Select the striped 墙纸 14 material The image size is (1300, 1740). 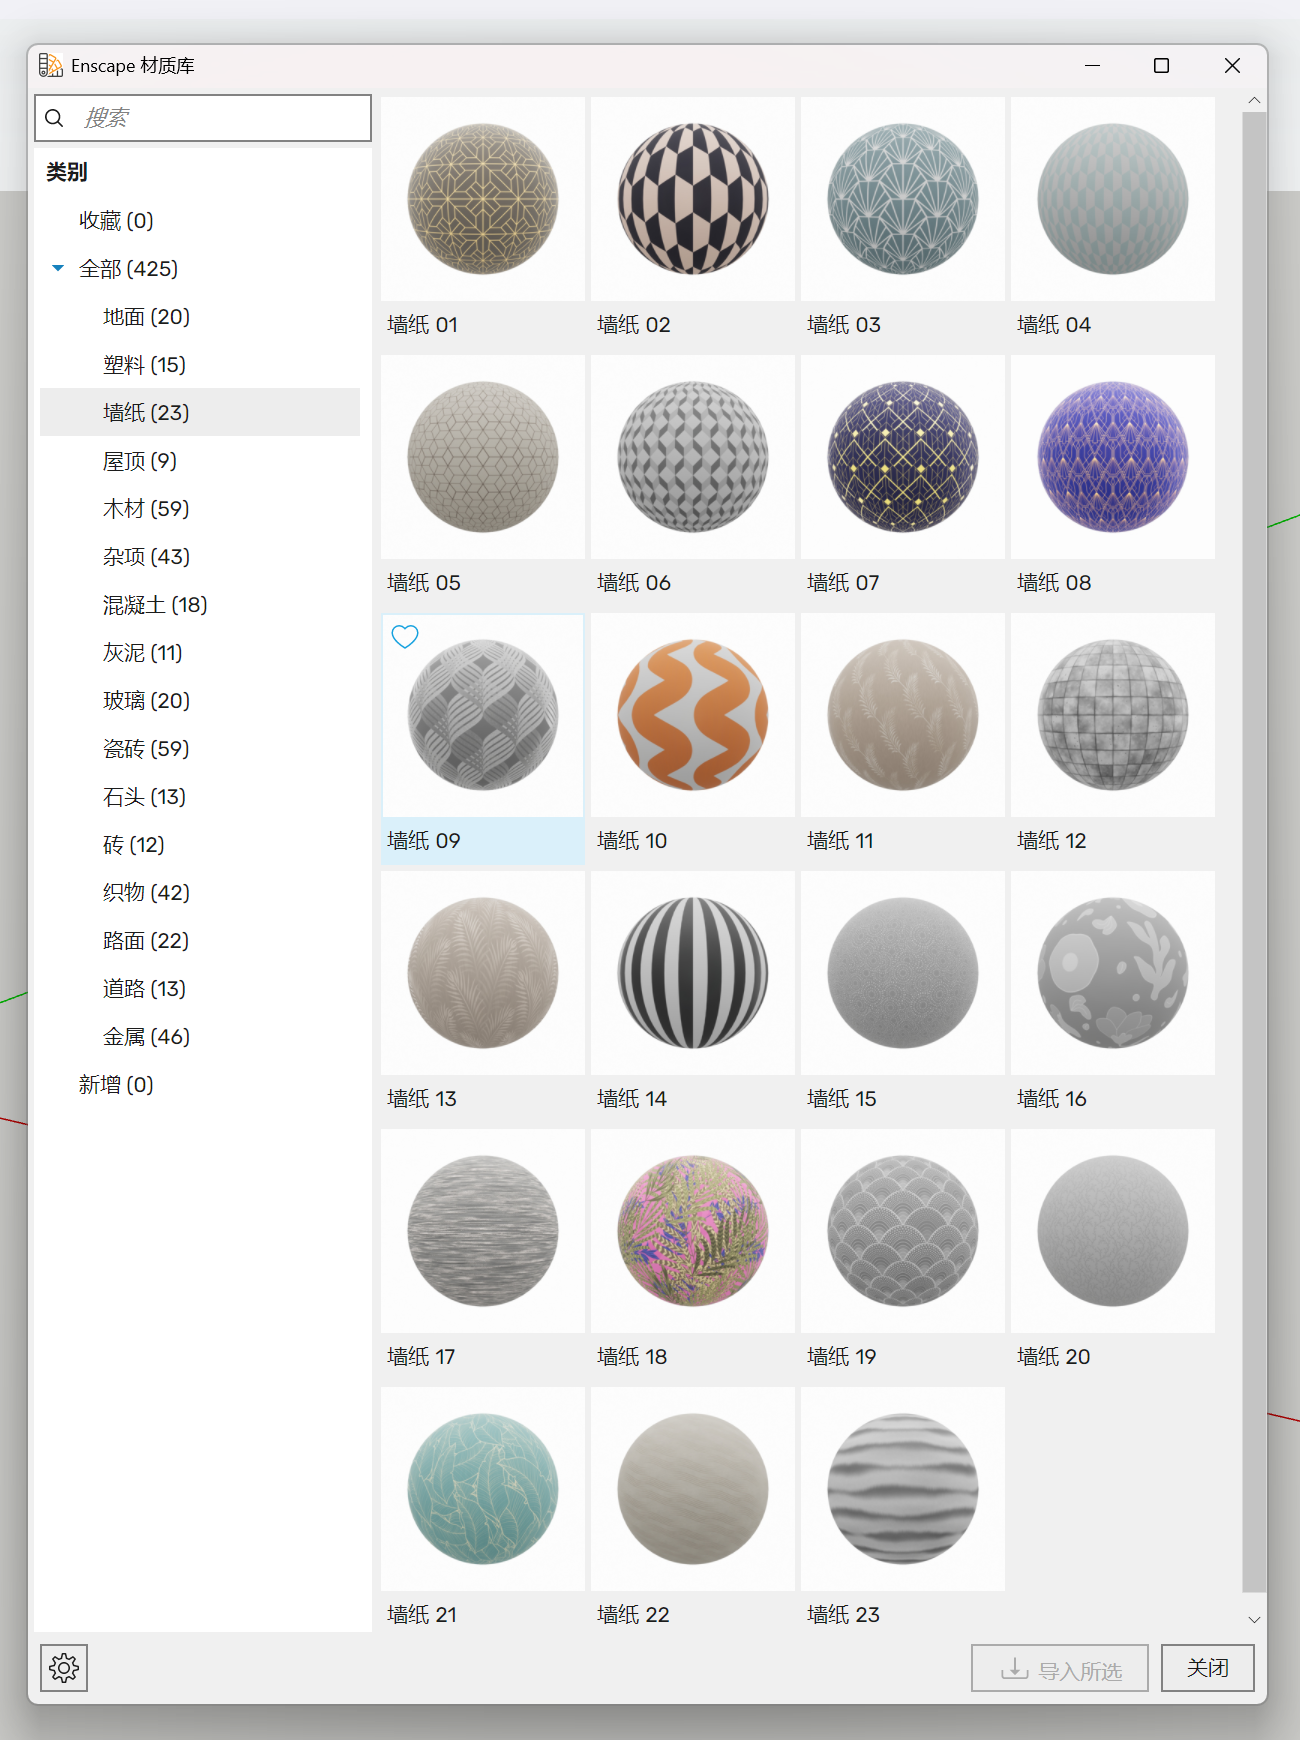coord(692,973)
